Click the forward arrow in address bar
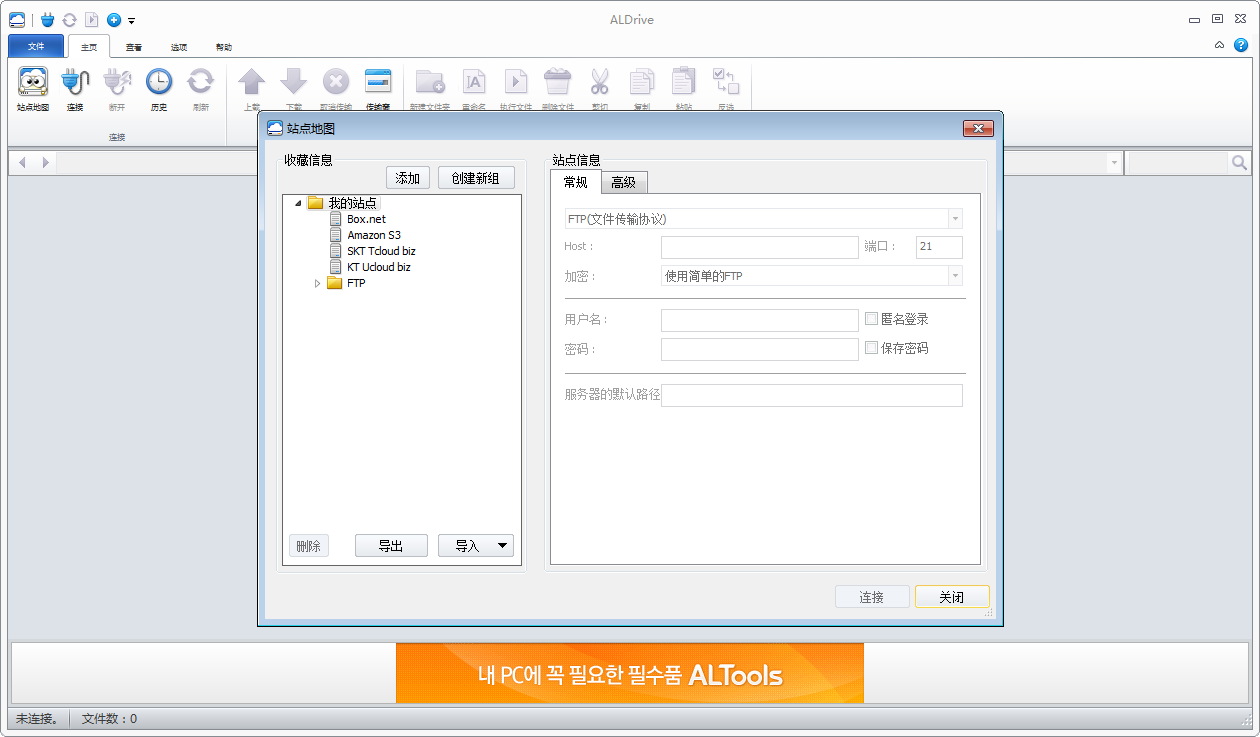Image resolution: width=1260 pixels, height=737 pixels. point(45,162)
